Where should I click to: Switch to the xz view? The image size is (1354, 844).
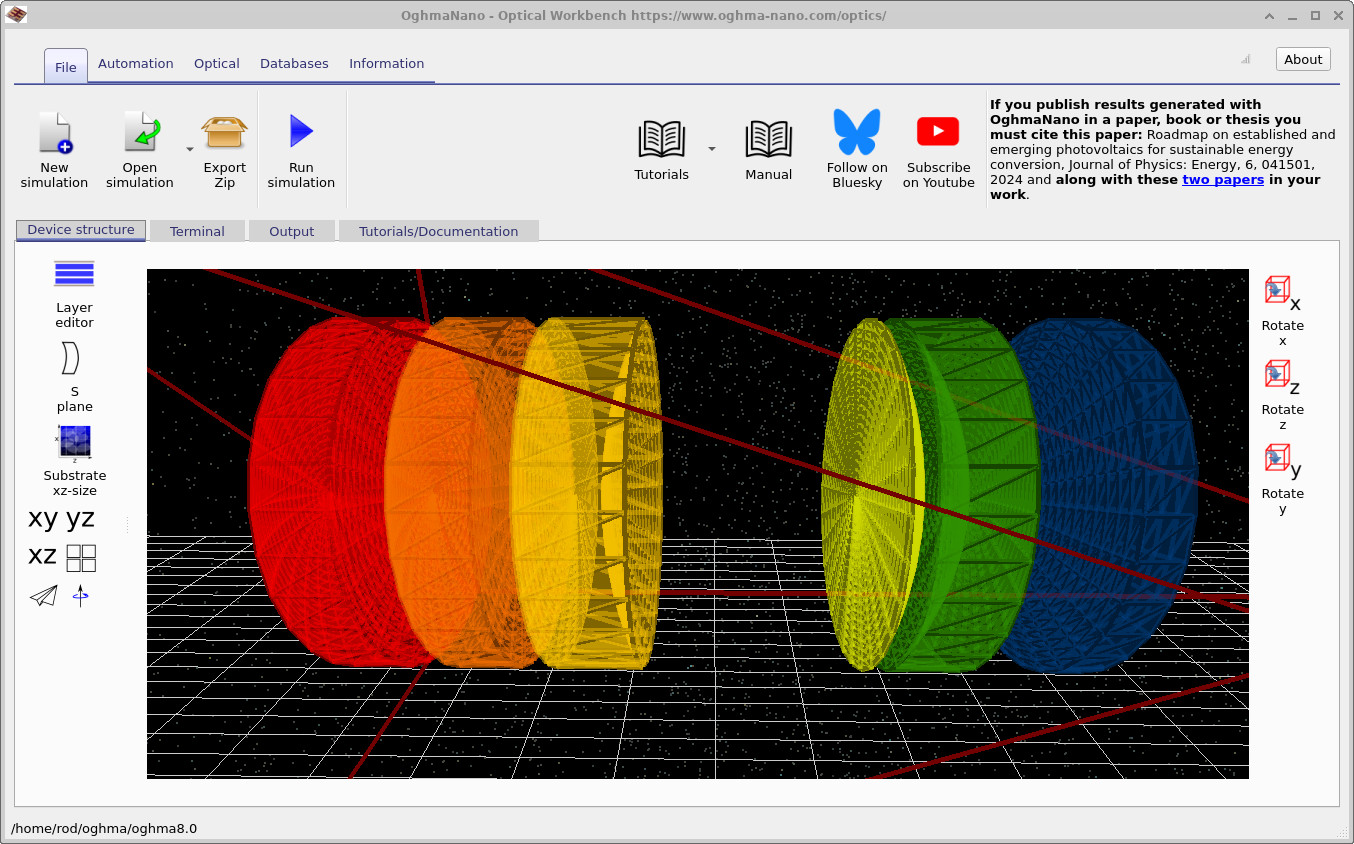pos(42,556)
